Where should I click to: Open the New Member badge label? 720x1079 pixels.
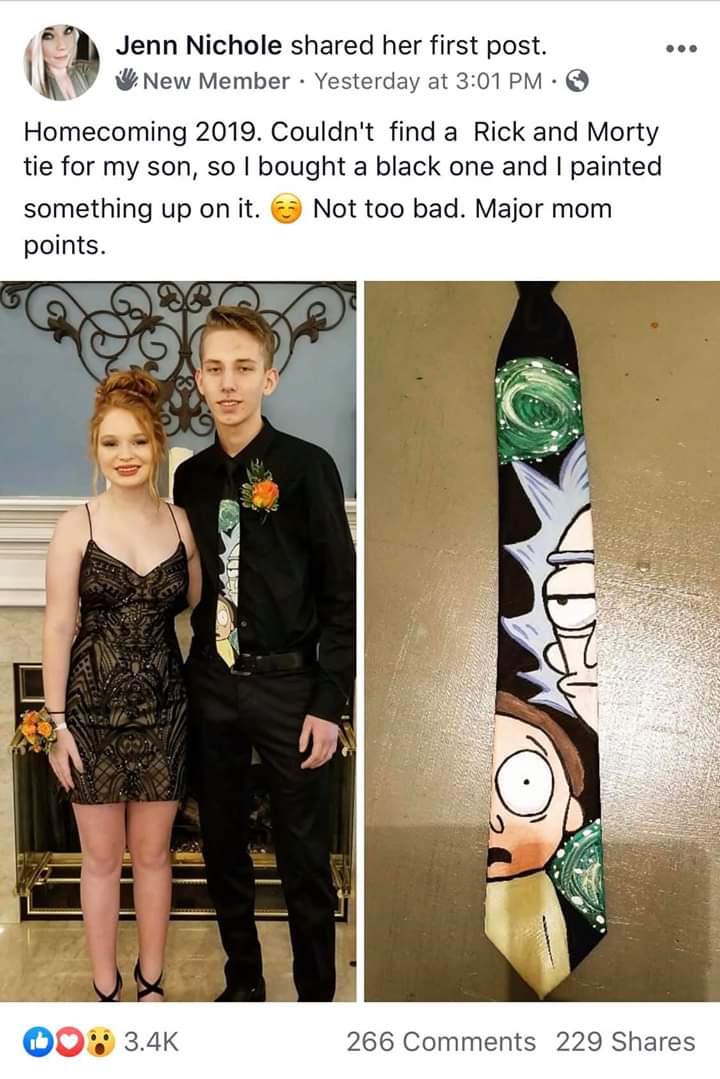tap(216, 81)
